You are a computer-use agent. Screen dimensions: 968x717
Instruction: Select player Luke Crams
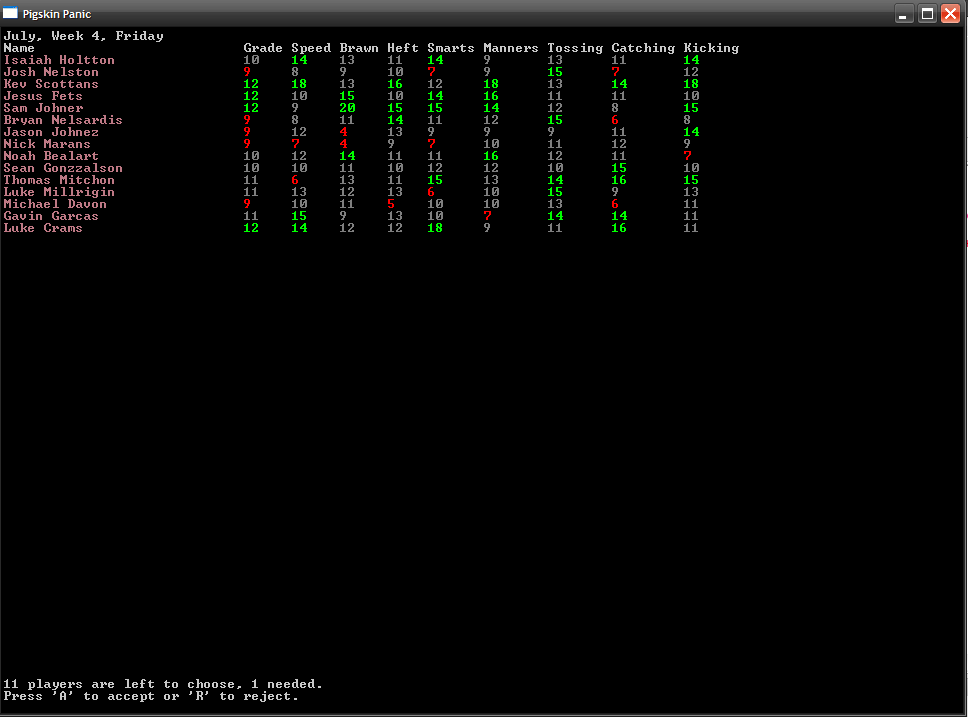coord(43,229)
